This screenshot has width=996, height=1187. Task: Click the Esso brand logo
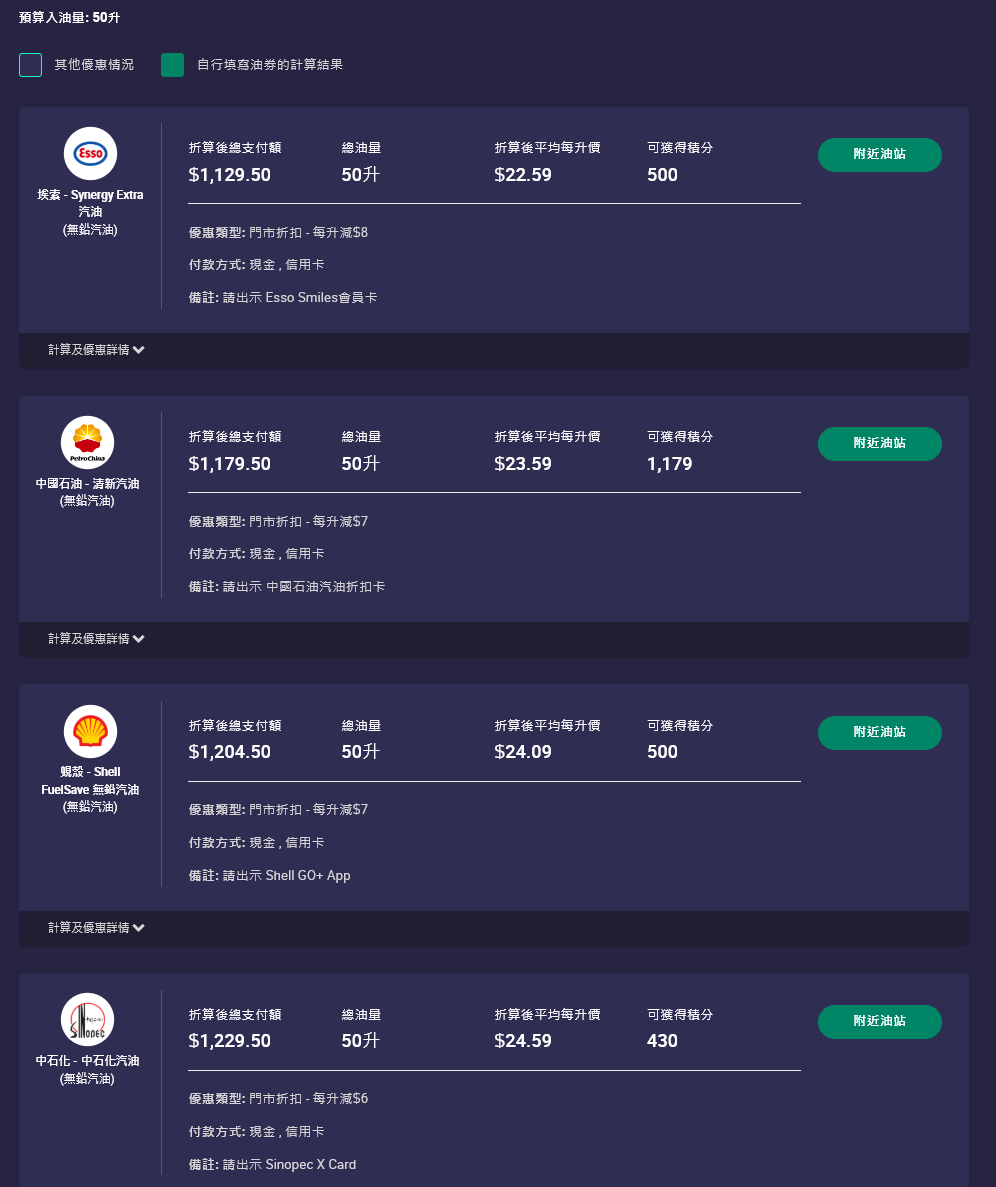(89, 153)
